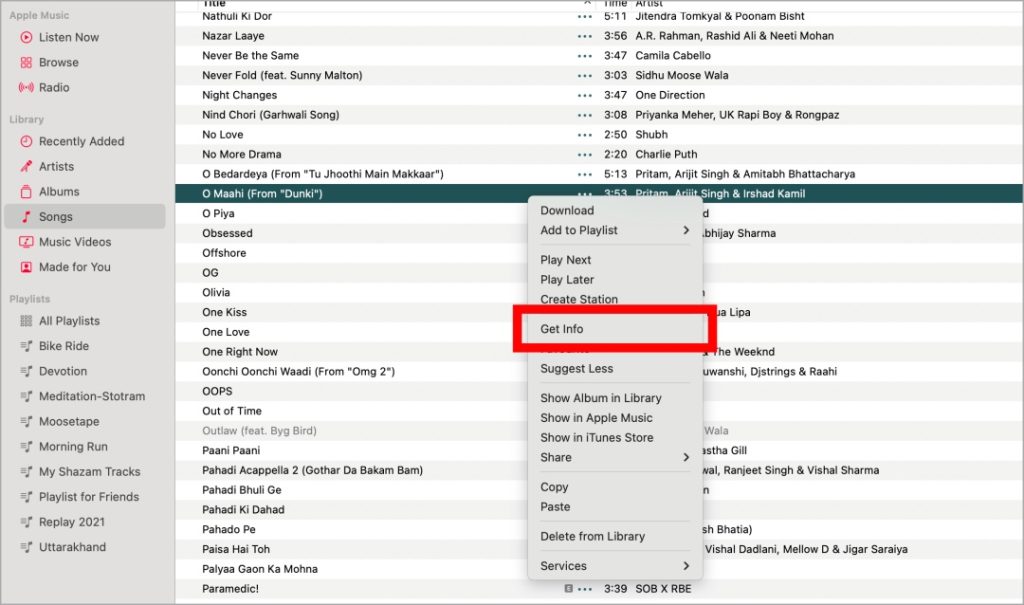Click the Devotion playlist icon

point(26,371)
